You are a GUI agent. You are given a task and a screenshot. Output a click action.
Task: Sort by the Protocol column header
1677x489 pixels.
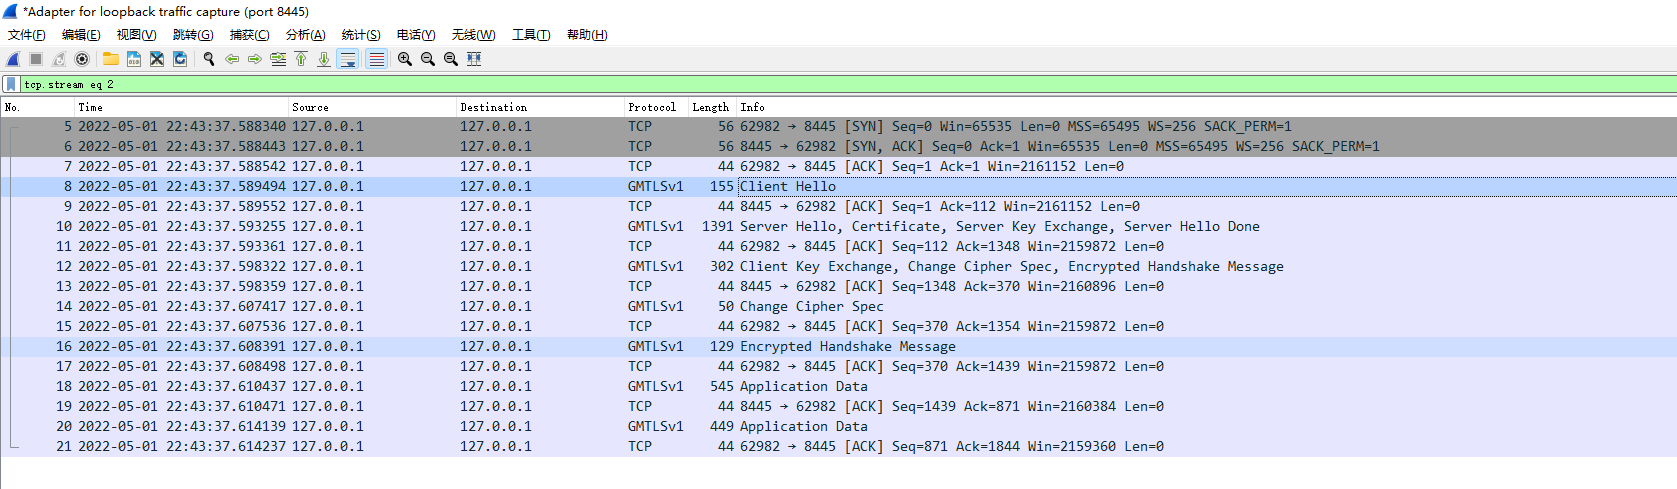[x=652, y=107]
